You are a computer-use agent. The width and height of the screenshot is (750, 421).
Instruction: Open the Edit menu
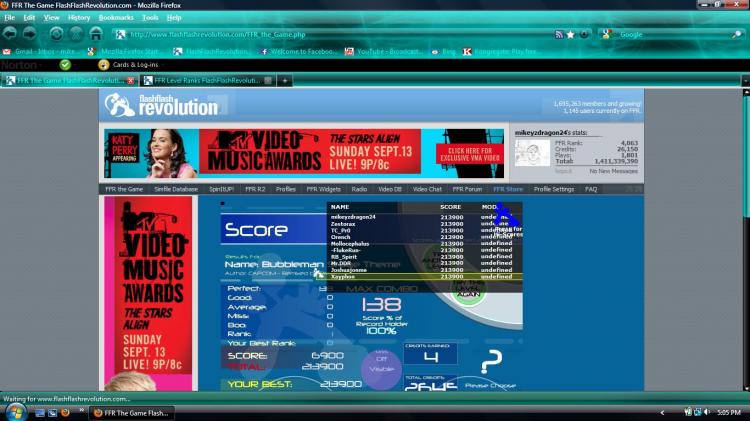tap(29, 18)
